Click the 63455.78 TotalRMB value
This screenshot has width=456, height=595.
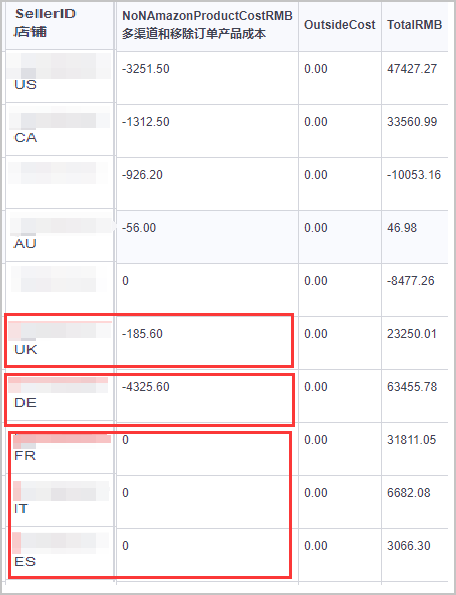pos(412,387)
